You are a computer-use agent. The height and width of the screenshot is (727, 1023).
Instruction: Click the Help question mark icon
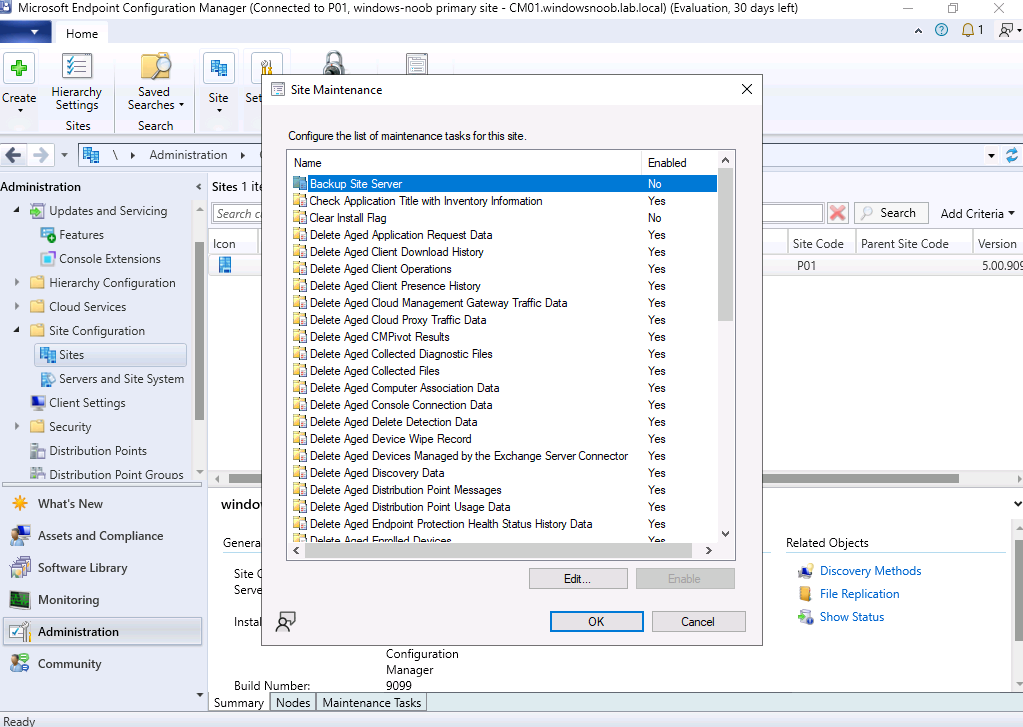click(x=941, y=29)
